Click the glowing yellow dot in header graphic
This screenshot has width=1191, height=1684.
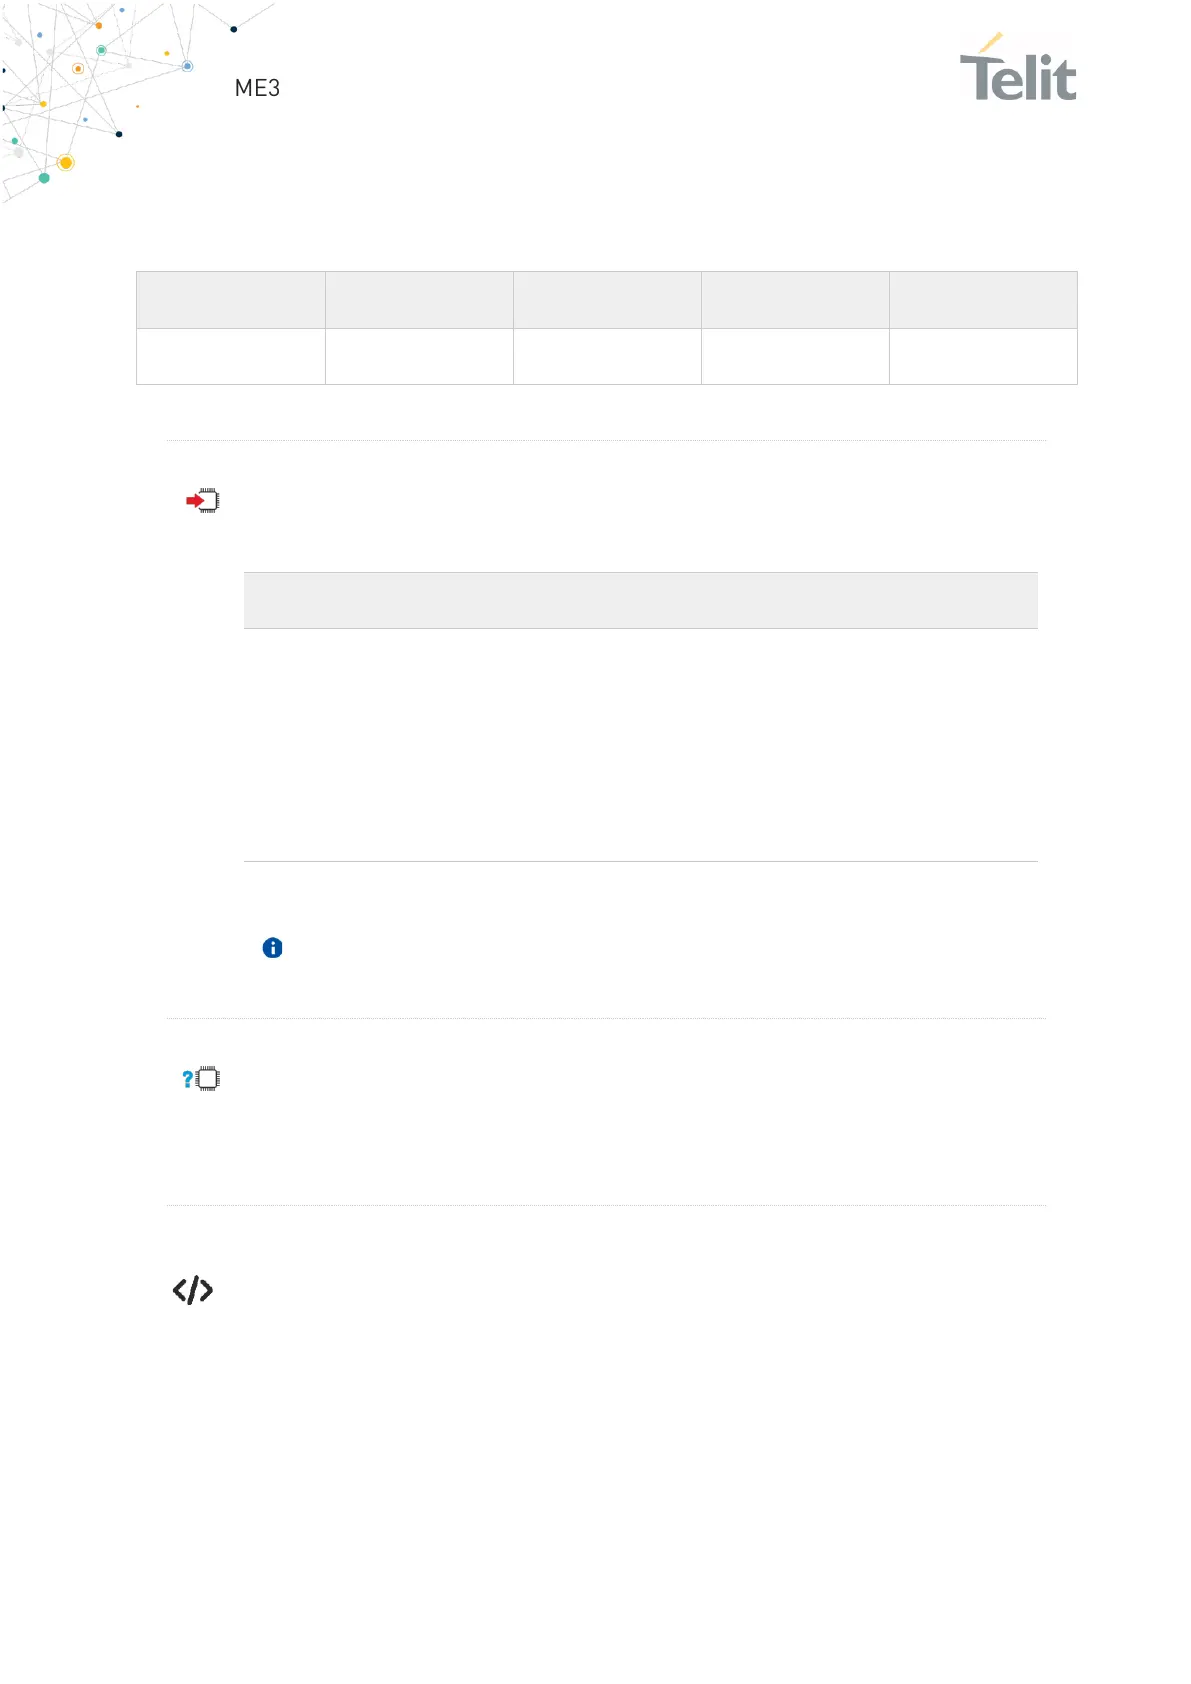coord(66,162)
